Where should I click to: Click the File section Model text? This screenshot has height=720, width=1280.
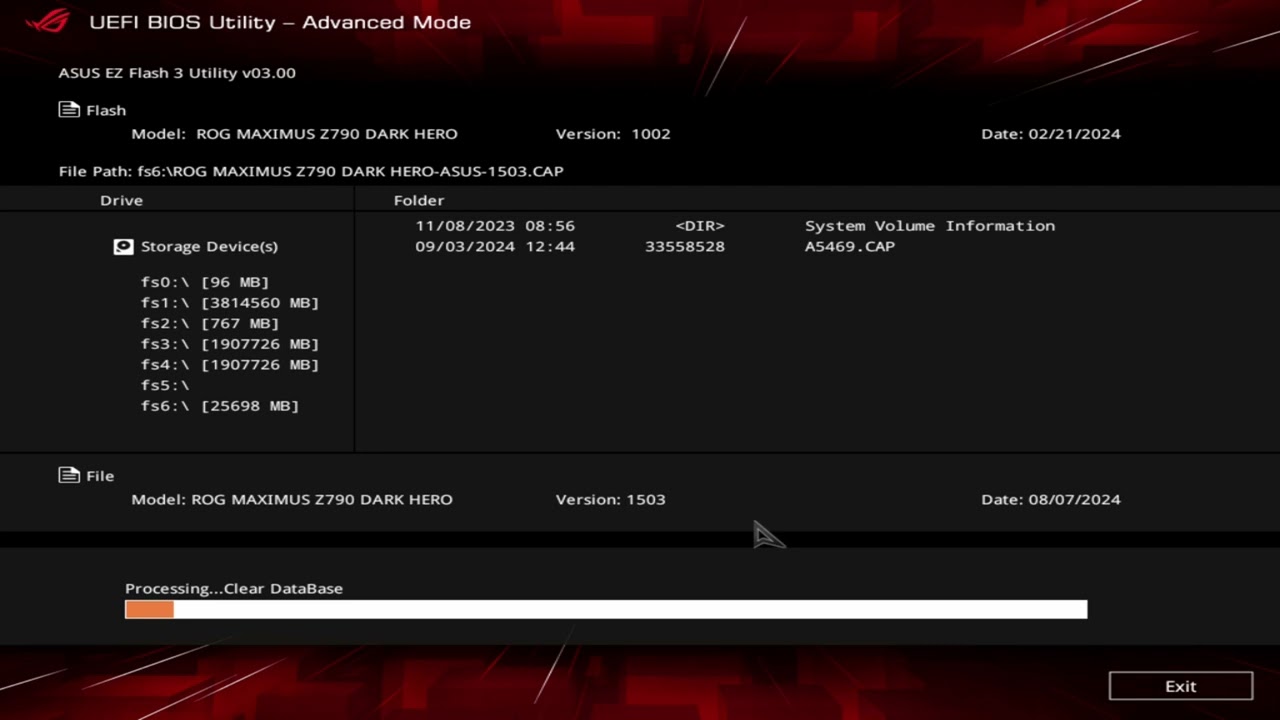(x=292, y=499)
